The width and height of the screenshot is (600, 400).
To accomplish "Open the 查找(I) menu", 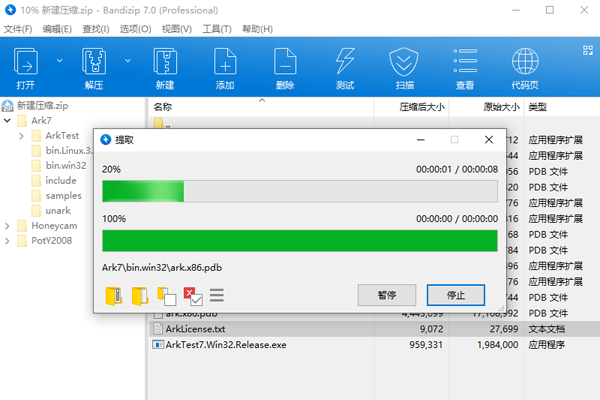I will [x=96, y=29].
